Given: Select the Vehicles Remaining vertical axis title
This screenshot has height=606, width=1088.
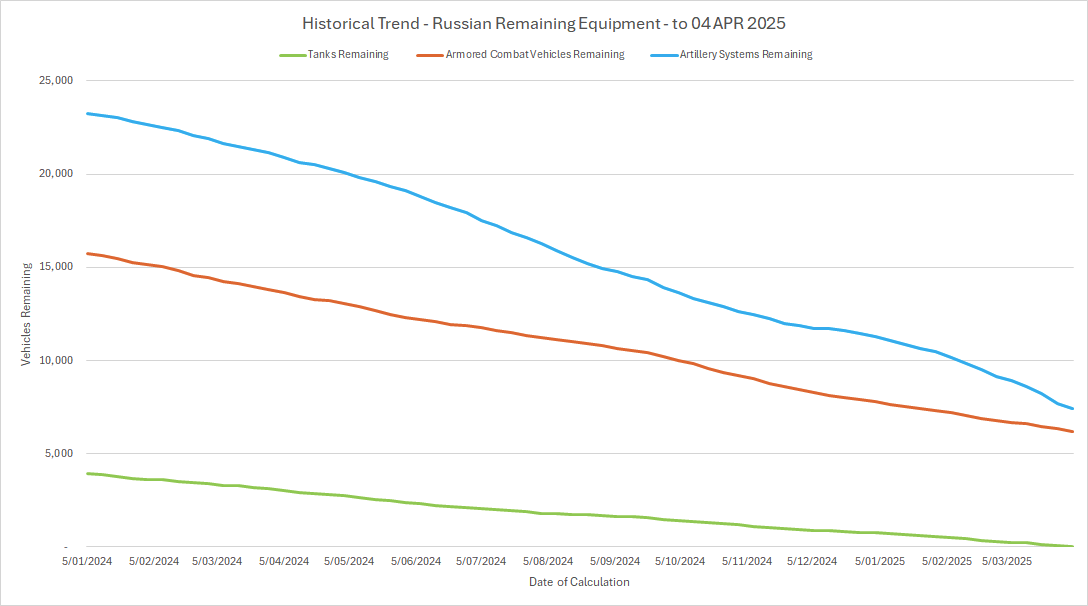Looking at the screenshot, I should click(27, 314).
